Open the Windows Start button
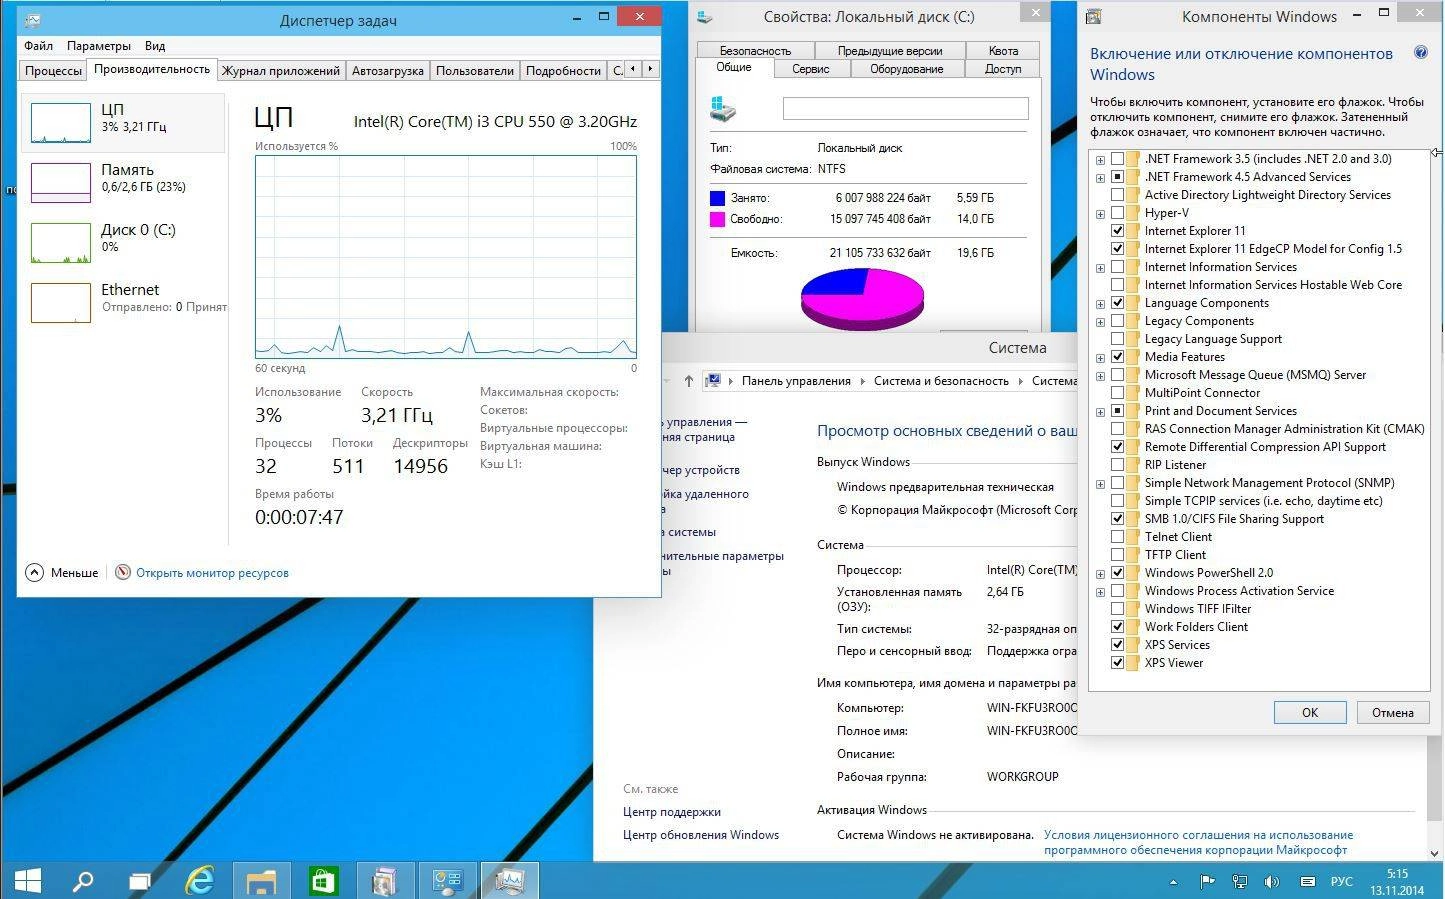Screen dimensions: 1445x899 pyautogui.click(x=28, y=880)
